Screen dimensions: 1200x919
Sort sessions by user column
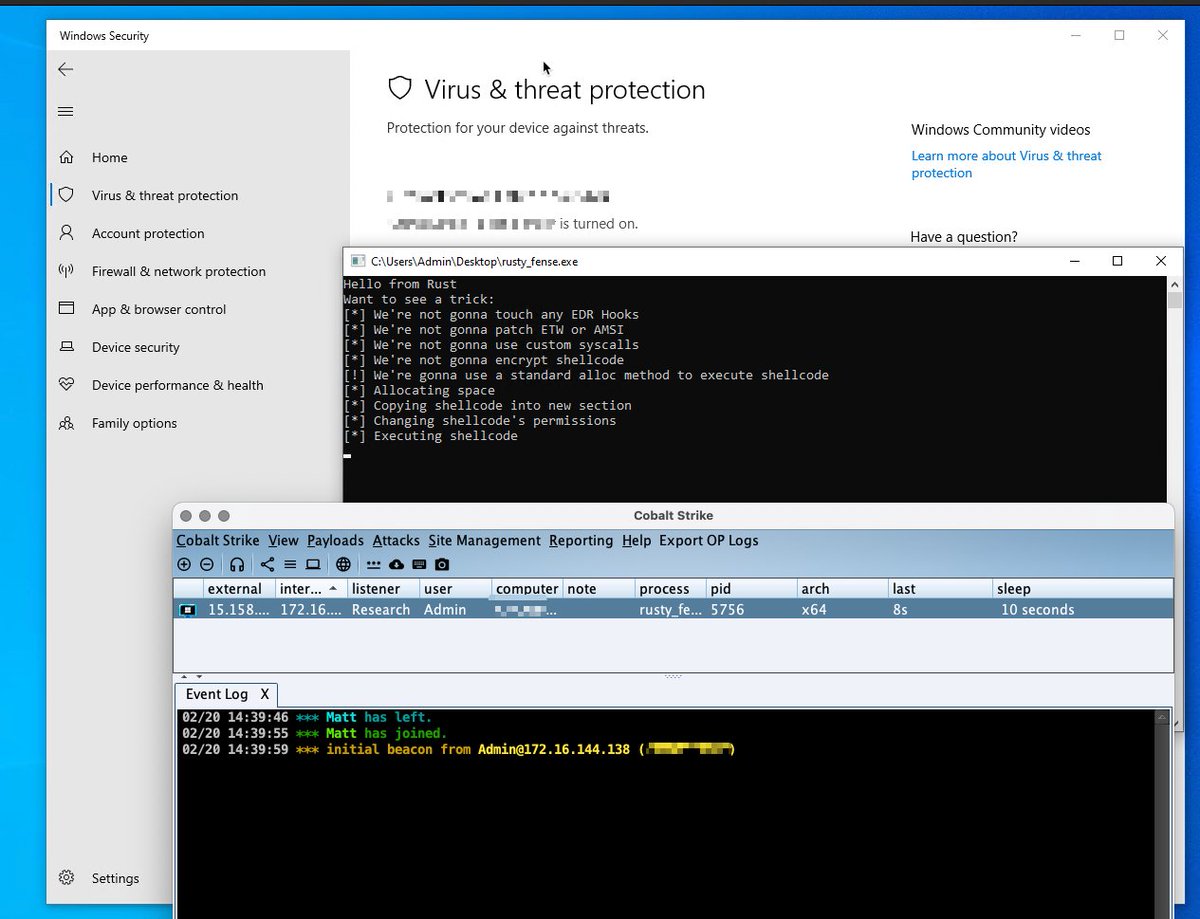[456, 589]
